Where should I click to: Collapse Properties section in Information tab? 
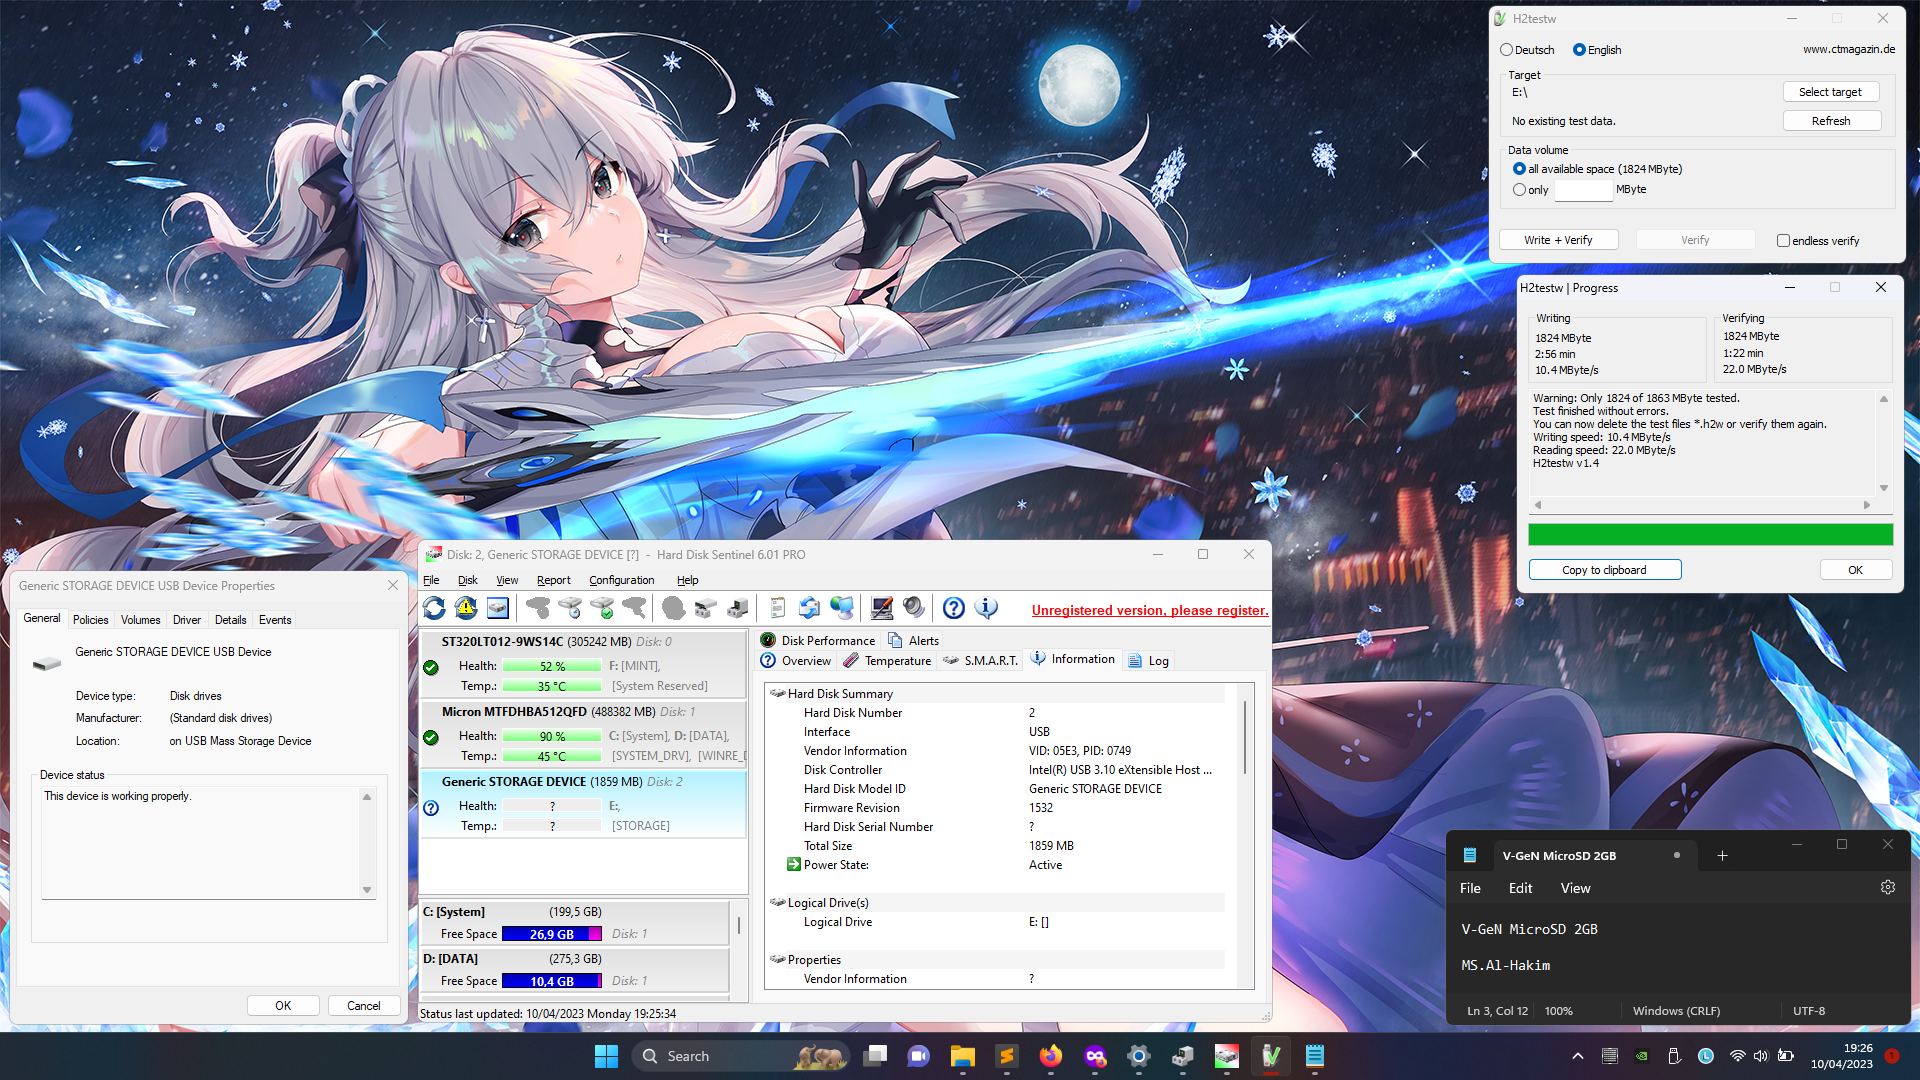(x=777, y=959)
